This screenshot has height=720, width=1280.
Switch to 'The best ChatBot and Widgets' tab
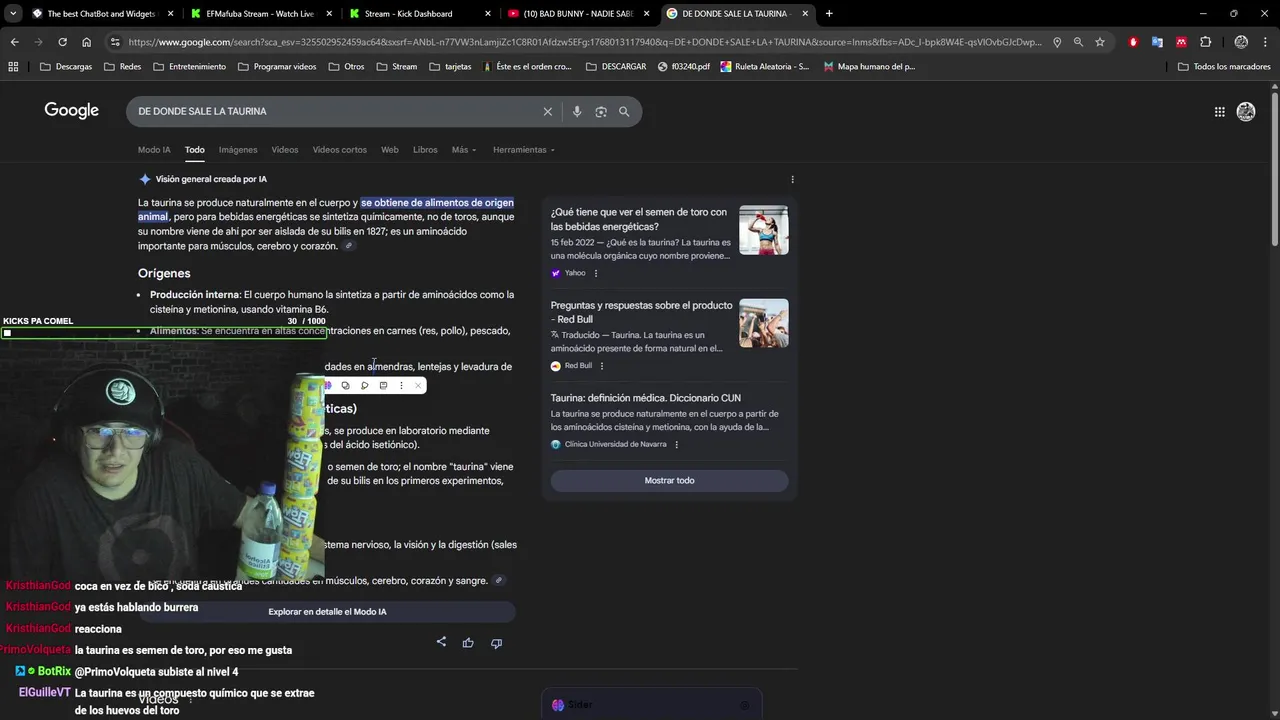(x=100, y=13)
